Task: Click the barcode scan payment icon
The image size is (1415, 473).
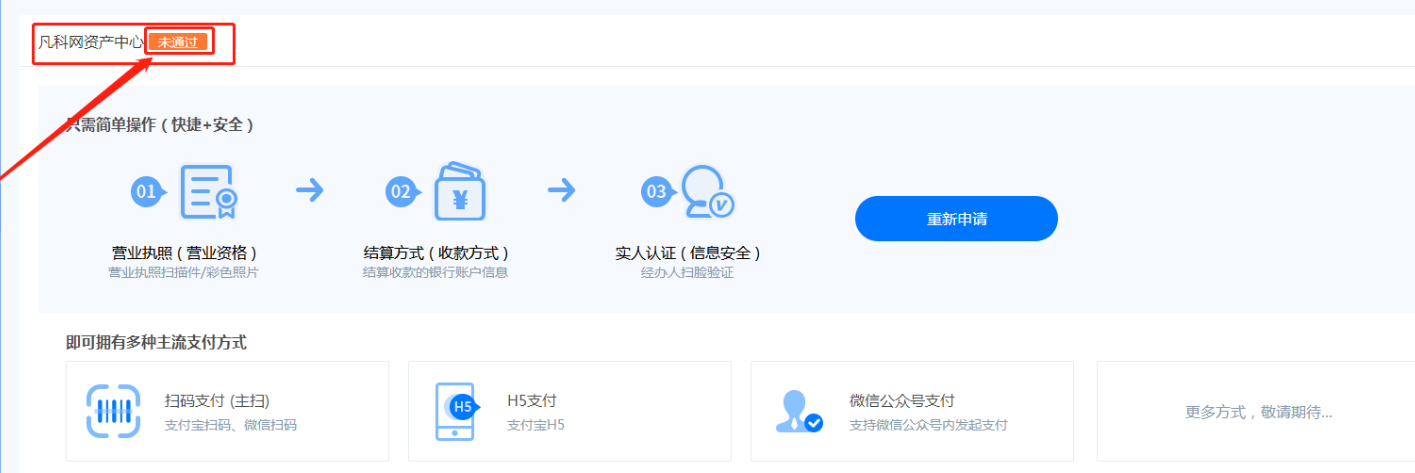Action: click(112, 411)
